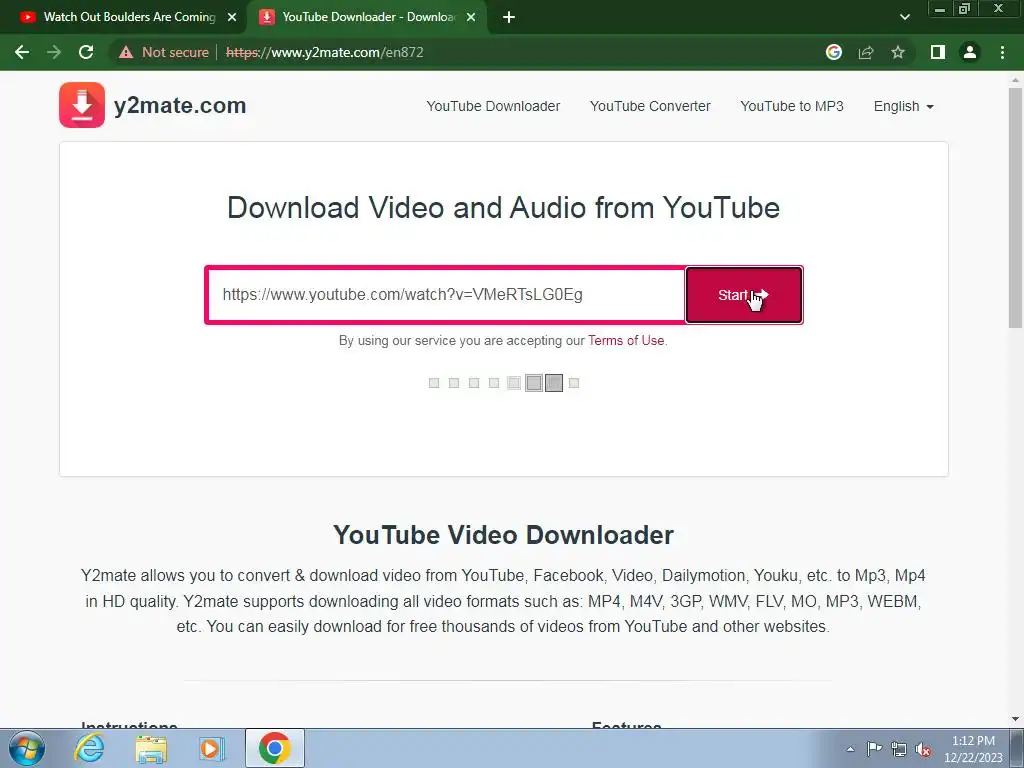Go back with the browser back arrow
Image resolution: width=1024 pixels, height=768 pixels.
(22, 52)
